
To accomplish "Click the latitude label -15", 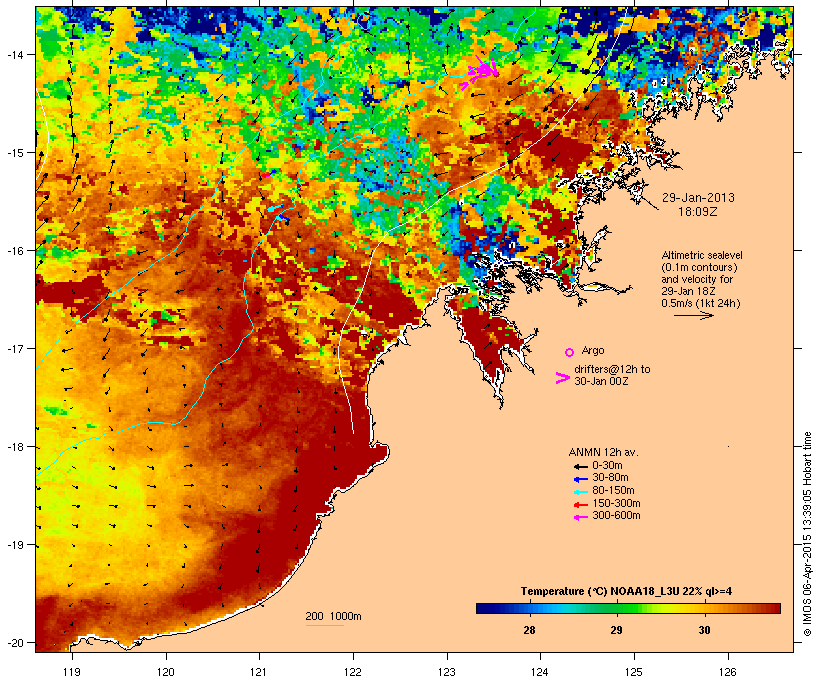I will pos(14,153).
